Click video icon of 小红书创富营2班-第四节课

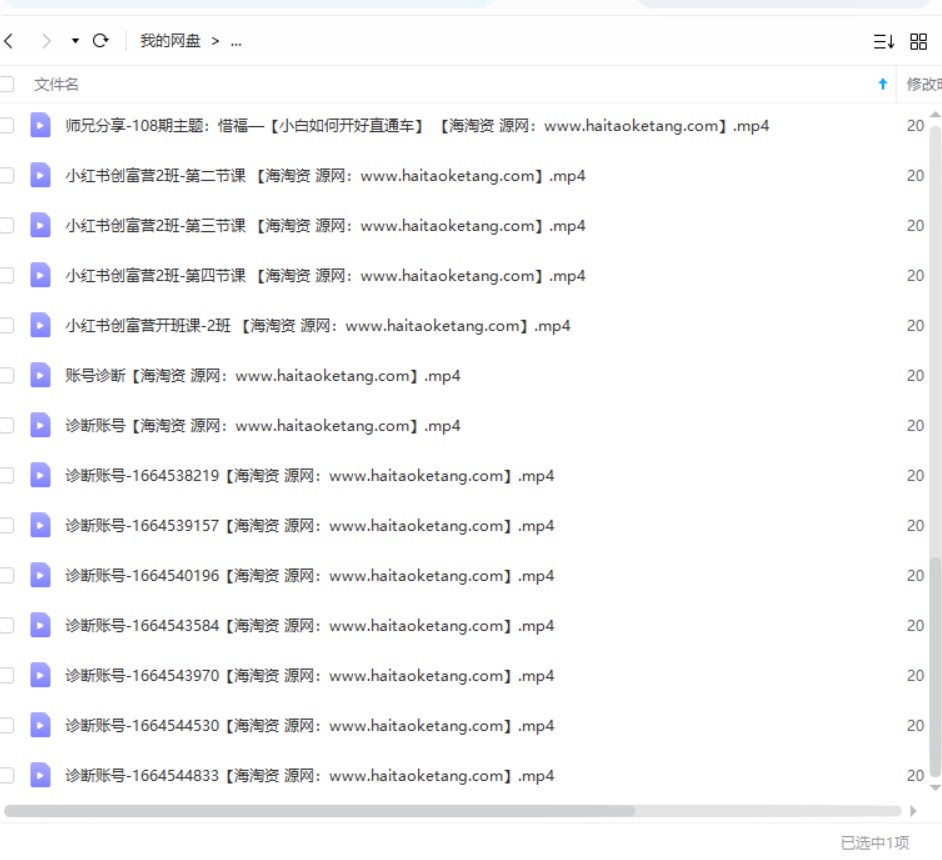coord(40,275)
